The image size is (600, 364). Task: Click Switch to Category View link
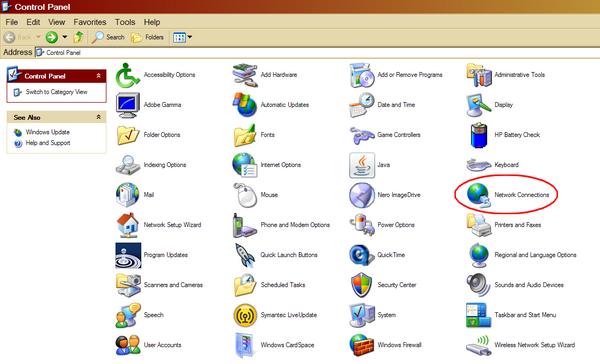57,92
